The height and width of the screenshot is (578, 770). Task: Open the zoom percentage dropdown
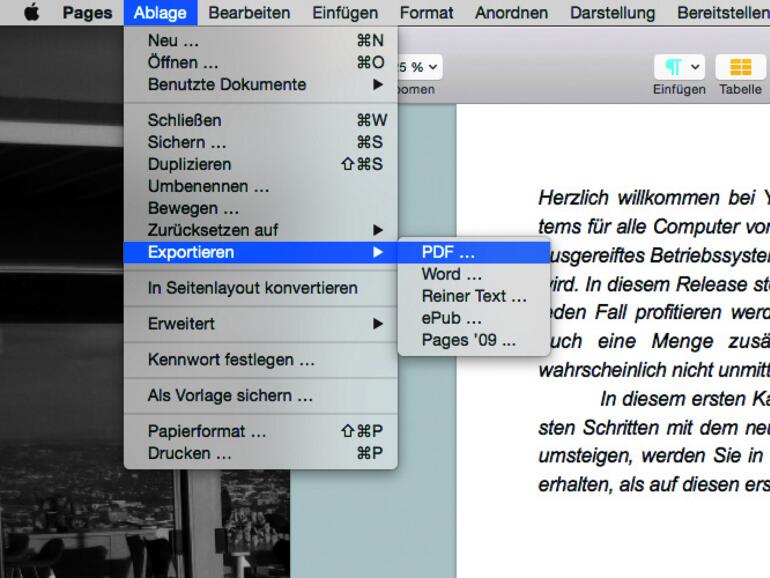(x=420, y=67)
